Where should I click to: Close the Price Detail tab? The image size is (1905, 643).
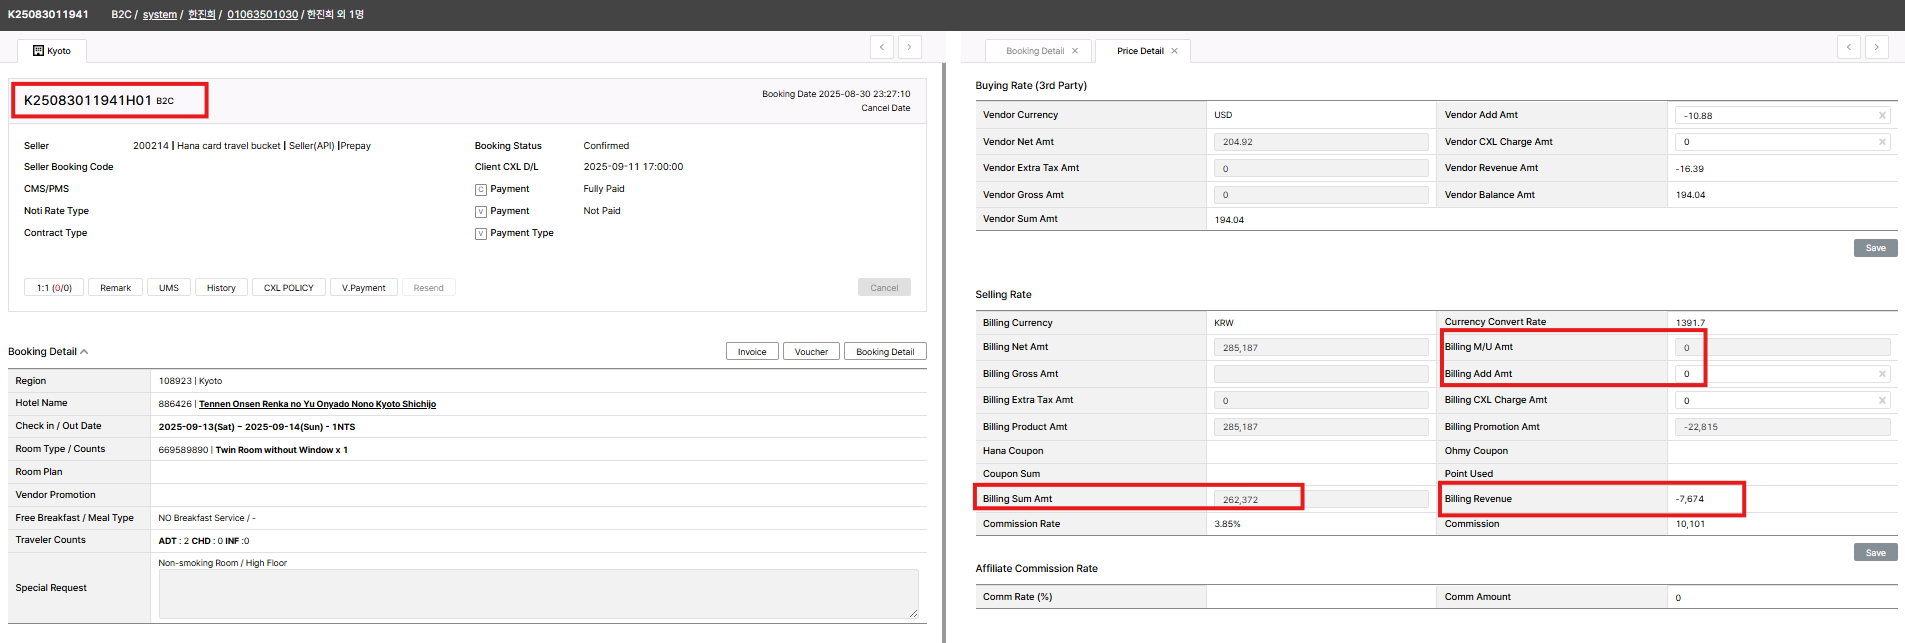click(x=1174, y=51)
